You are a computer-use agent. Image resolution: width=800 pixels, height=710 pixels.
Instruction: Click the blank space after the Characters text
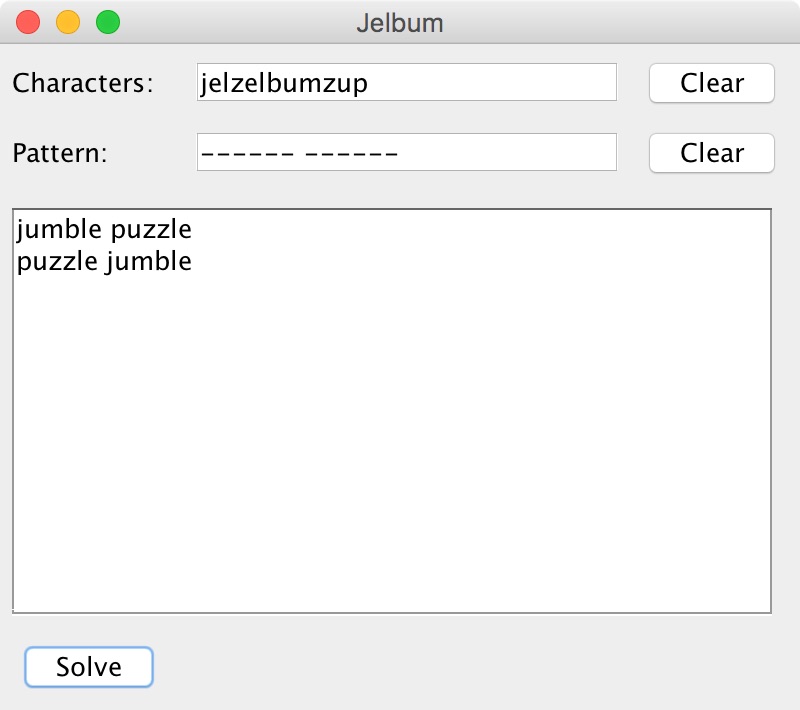[x=500, y=83]
